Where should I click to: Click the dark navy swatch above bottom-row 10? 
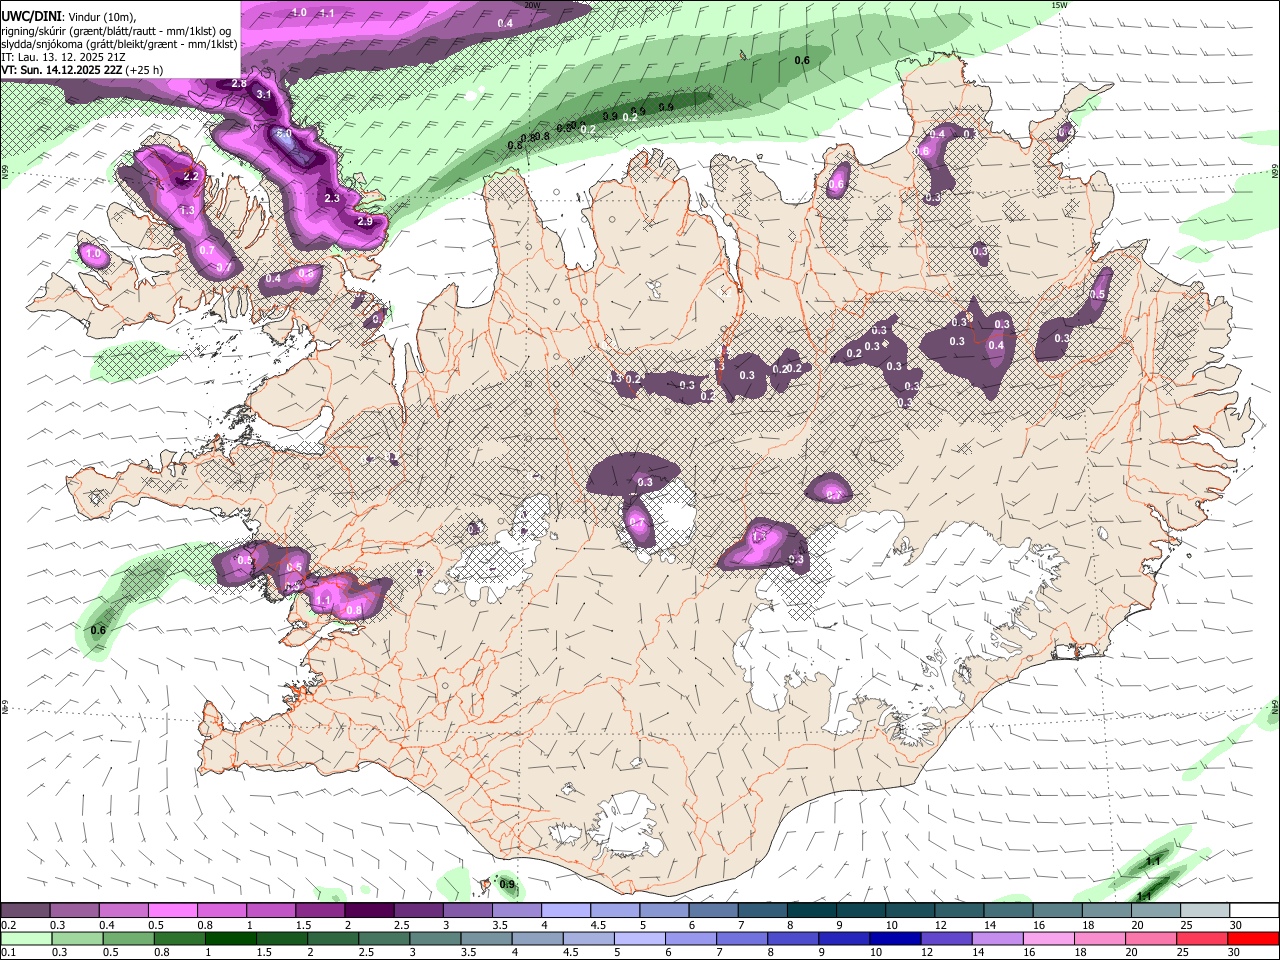point(894,939)
